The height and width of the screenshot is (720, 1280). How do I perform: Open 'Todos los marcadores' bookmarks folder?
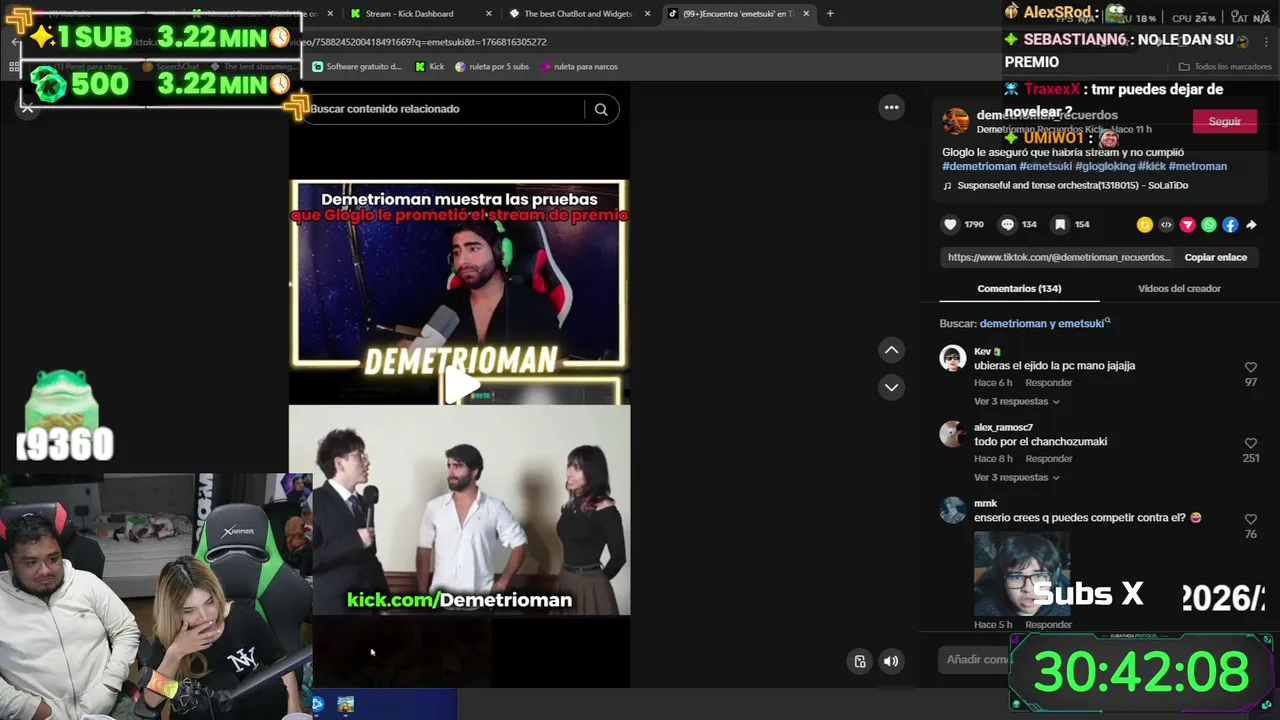tap(1224, 67)
